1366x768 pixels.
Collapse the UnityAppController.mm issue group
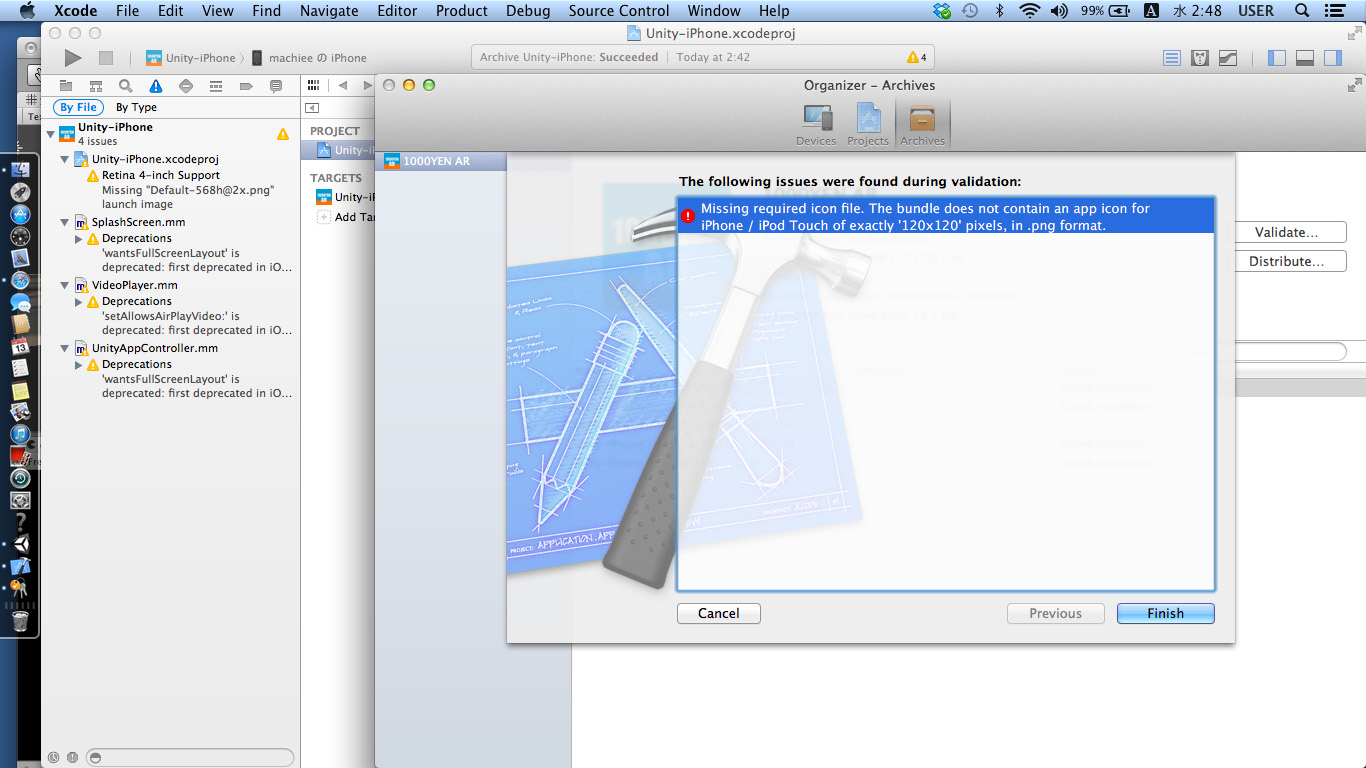65,348
